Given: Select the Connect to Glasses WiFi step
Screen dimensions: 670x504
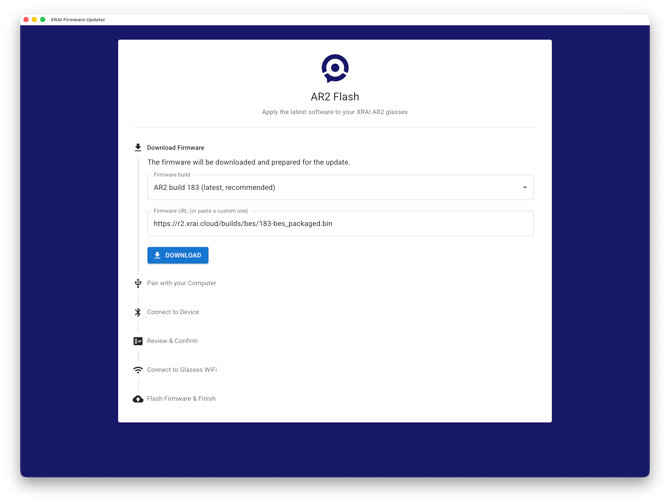Looking at the screenshot, I should click(x=182, y=370).
